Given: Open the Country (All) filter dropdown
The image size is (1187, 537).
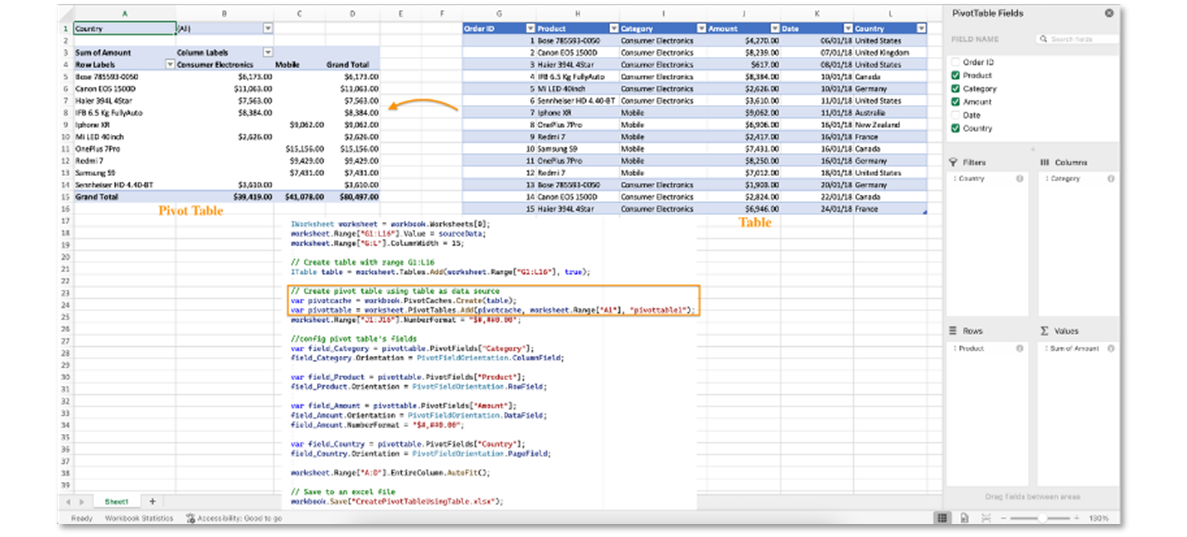Looking at the screenshot, I should click(267, 28).
